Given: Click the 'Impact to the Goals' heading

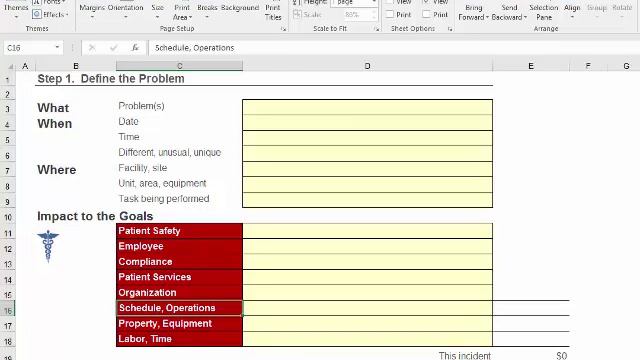Looking at the screenshot, I should tap(95, 216).
